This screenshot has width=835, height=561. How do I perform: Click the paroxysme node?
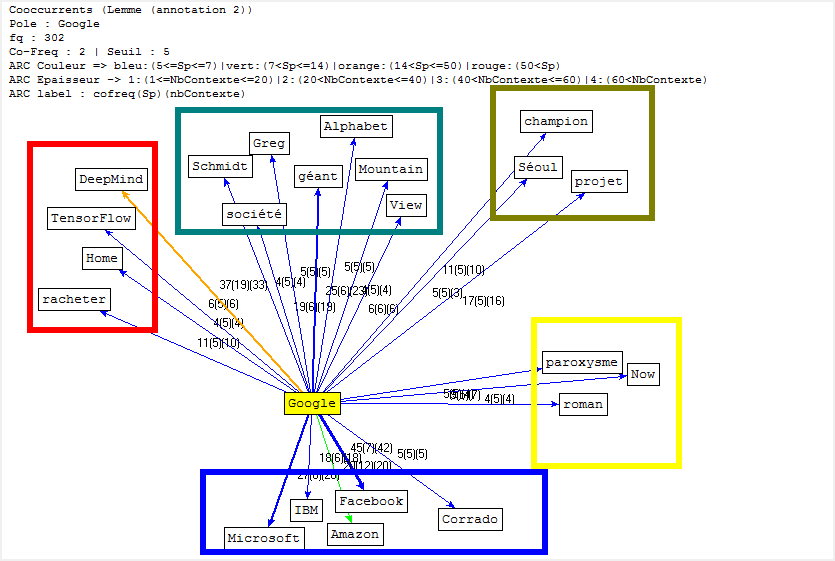582,362
